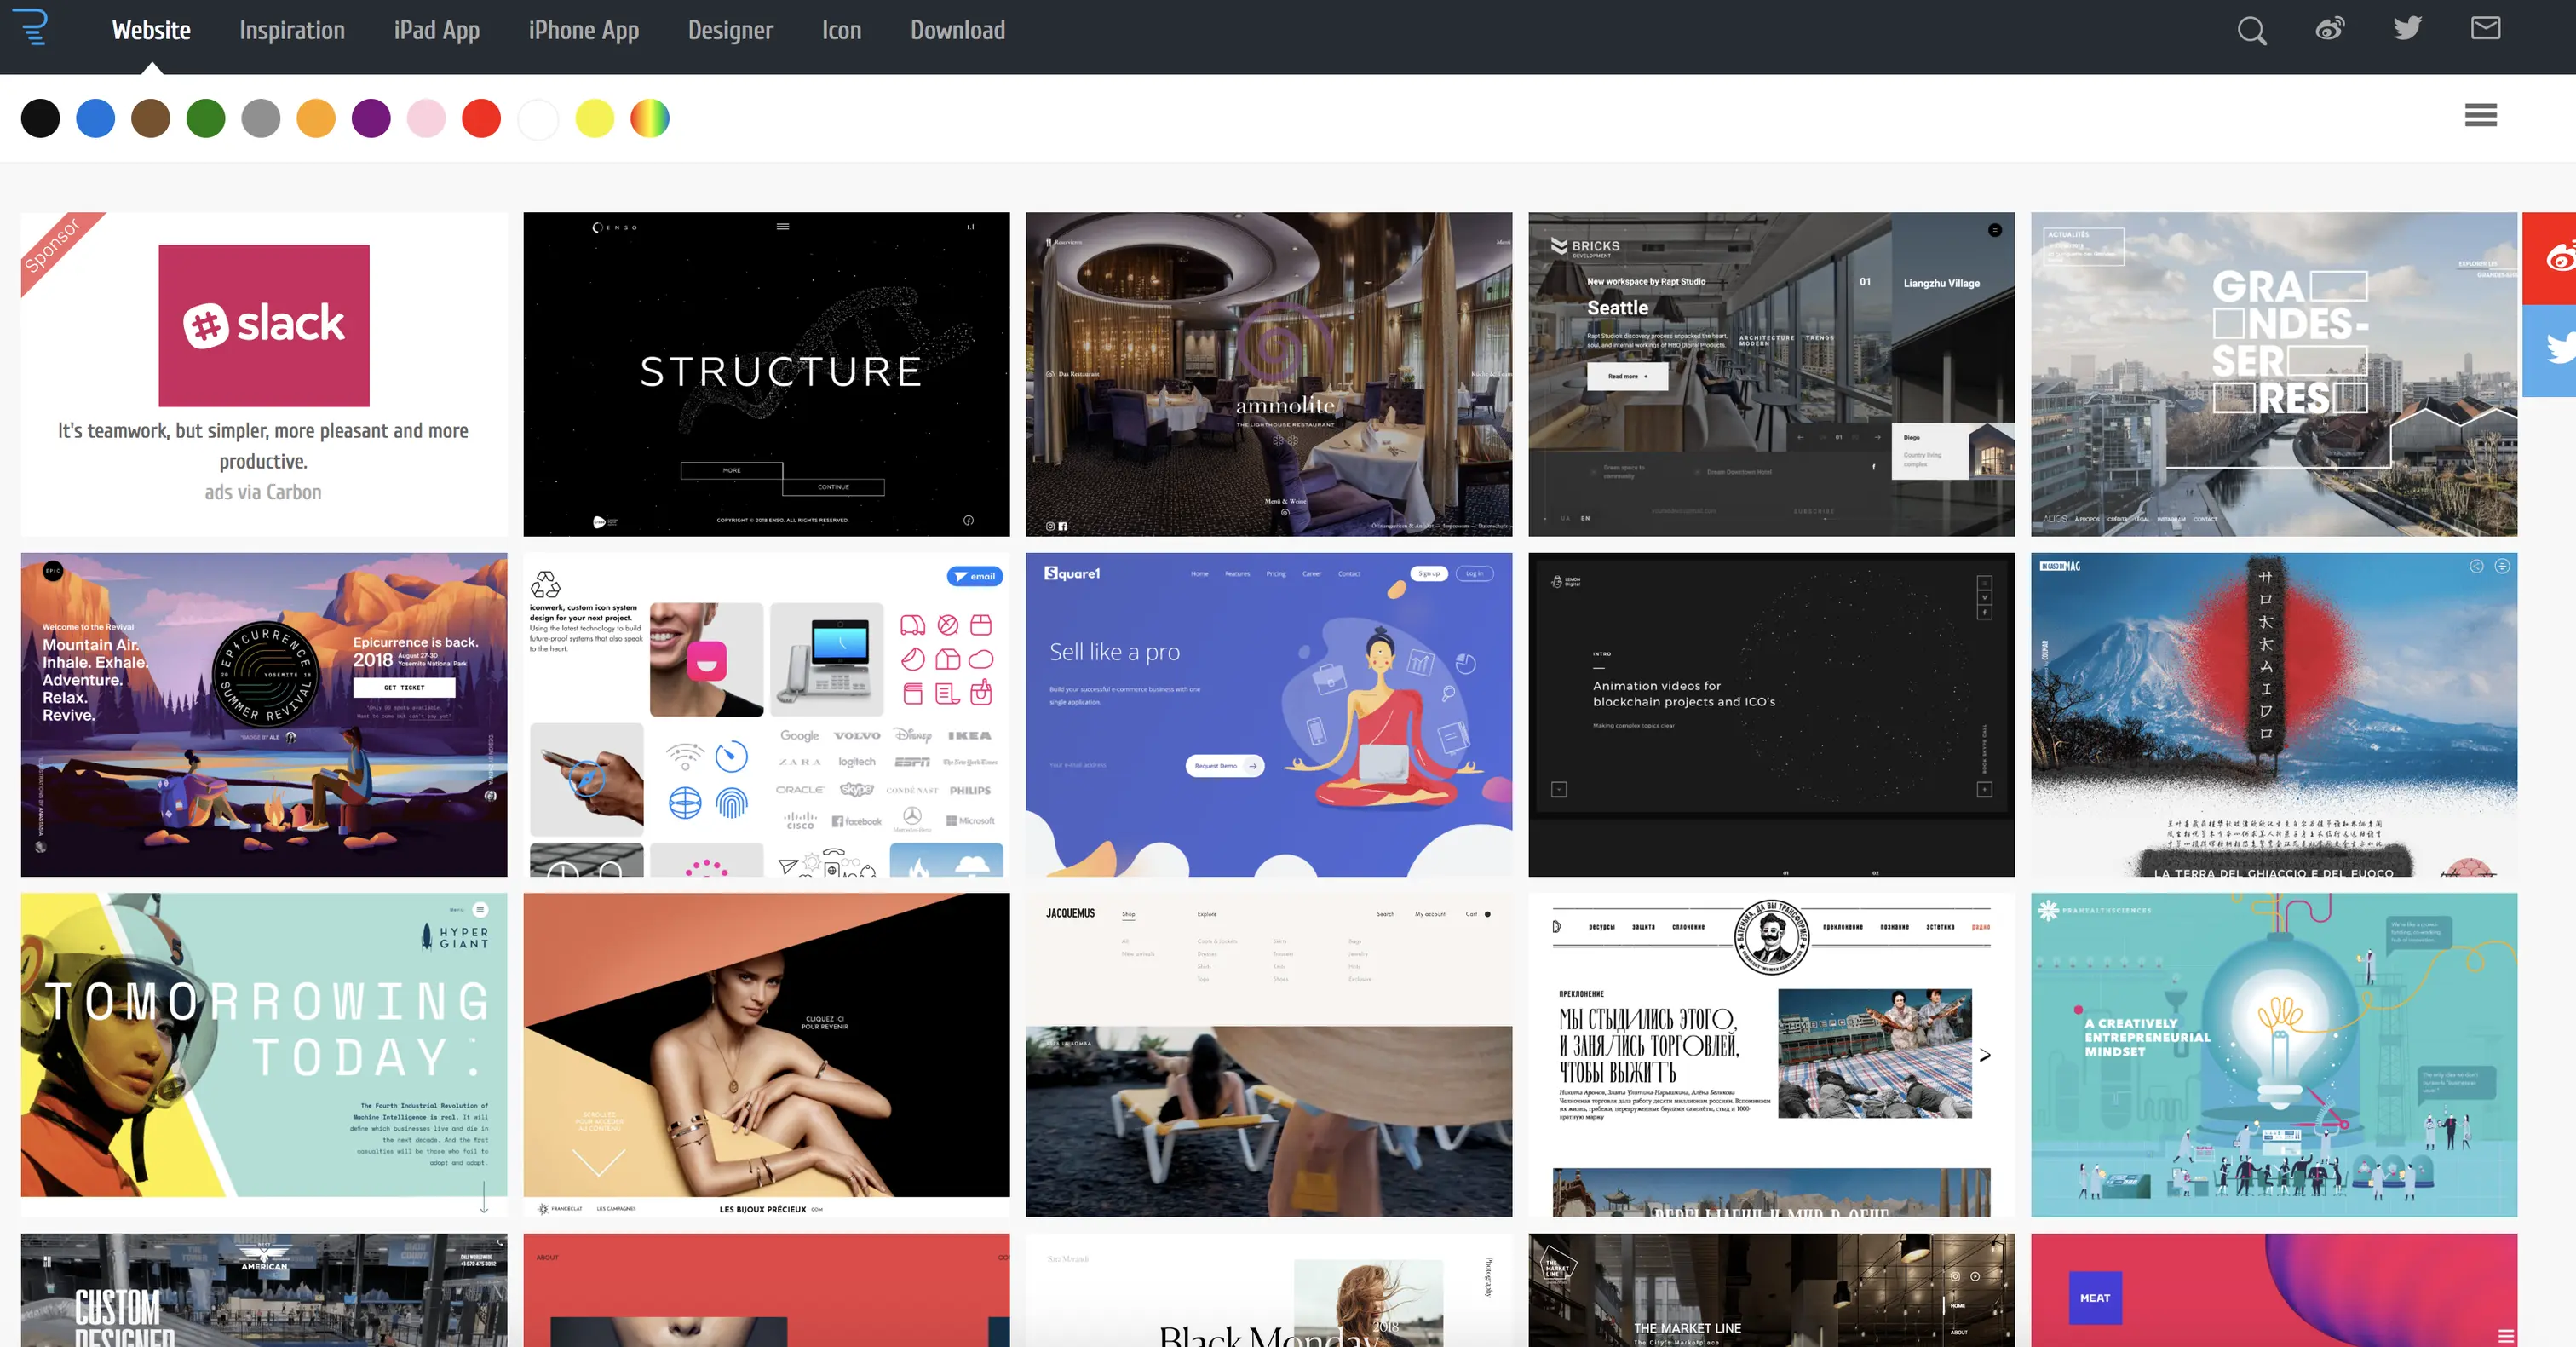The image size is (2576, 1347).
Task: Go to the Designer section
Action: coord(730,31)
